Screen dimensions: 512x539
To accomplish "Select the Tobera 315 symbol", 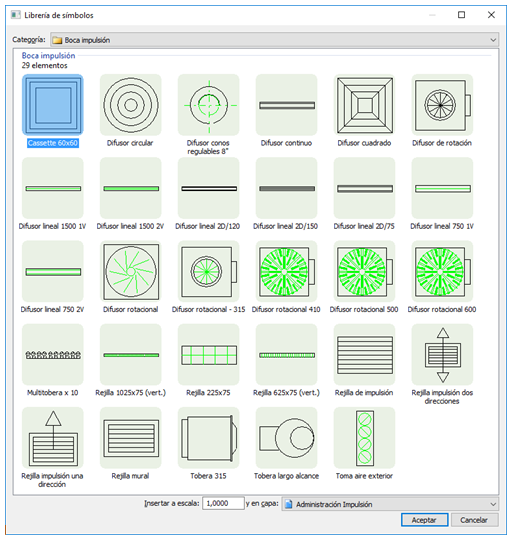I will coord(208,438).
